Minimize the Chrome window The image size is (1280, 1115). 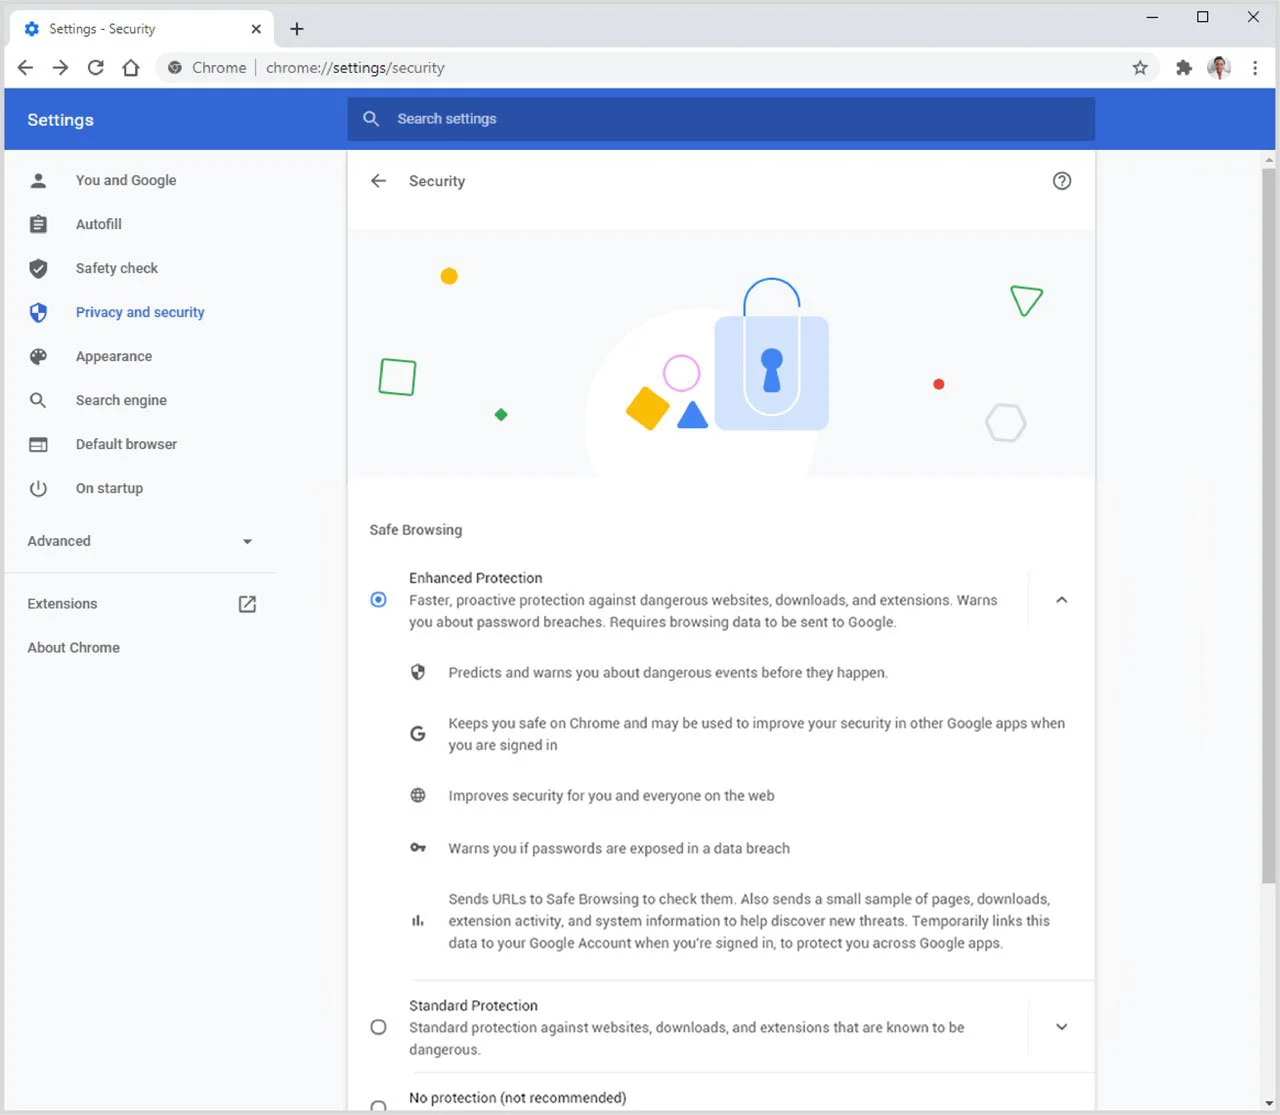(1152, 17)
